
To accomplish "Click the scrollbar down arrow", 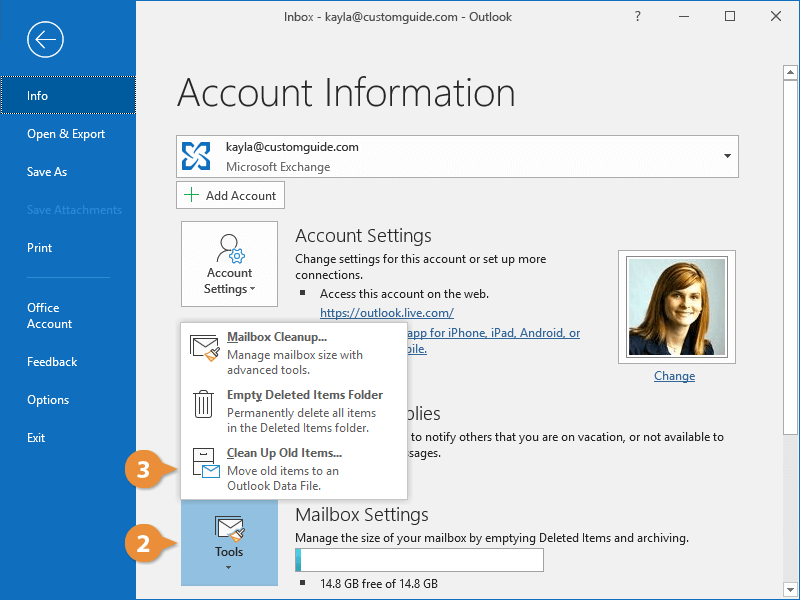I will 790,588.
